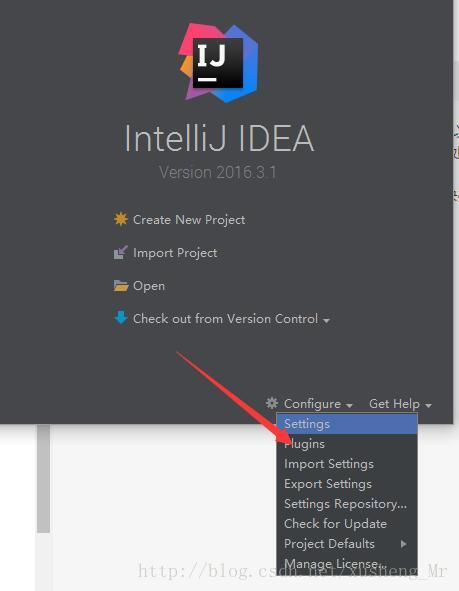459x591 pixels.
Task: Click the IntelliJ IDEA logo
Action: point(219,63)
